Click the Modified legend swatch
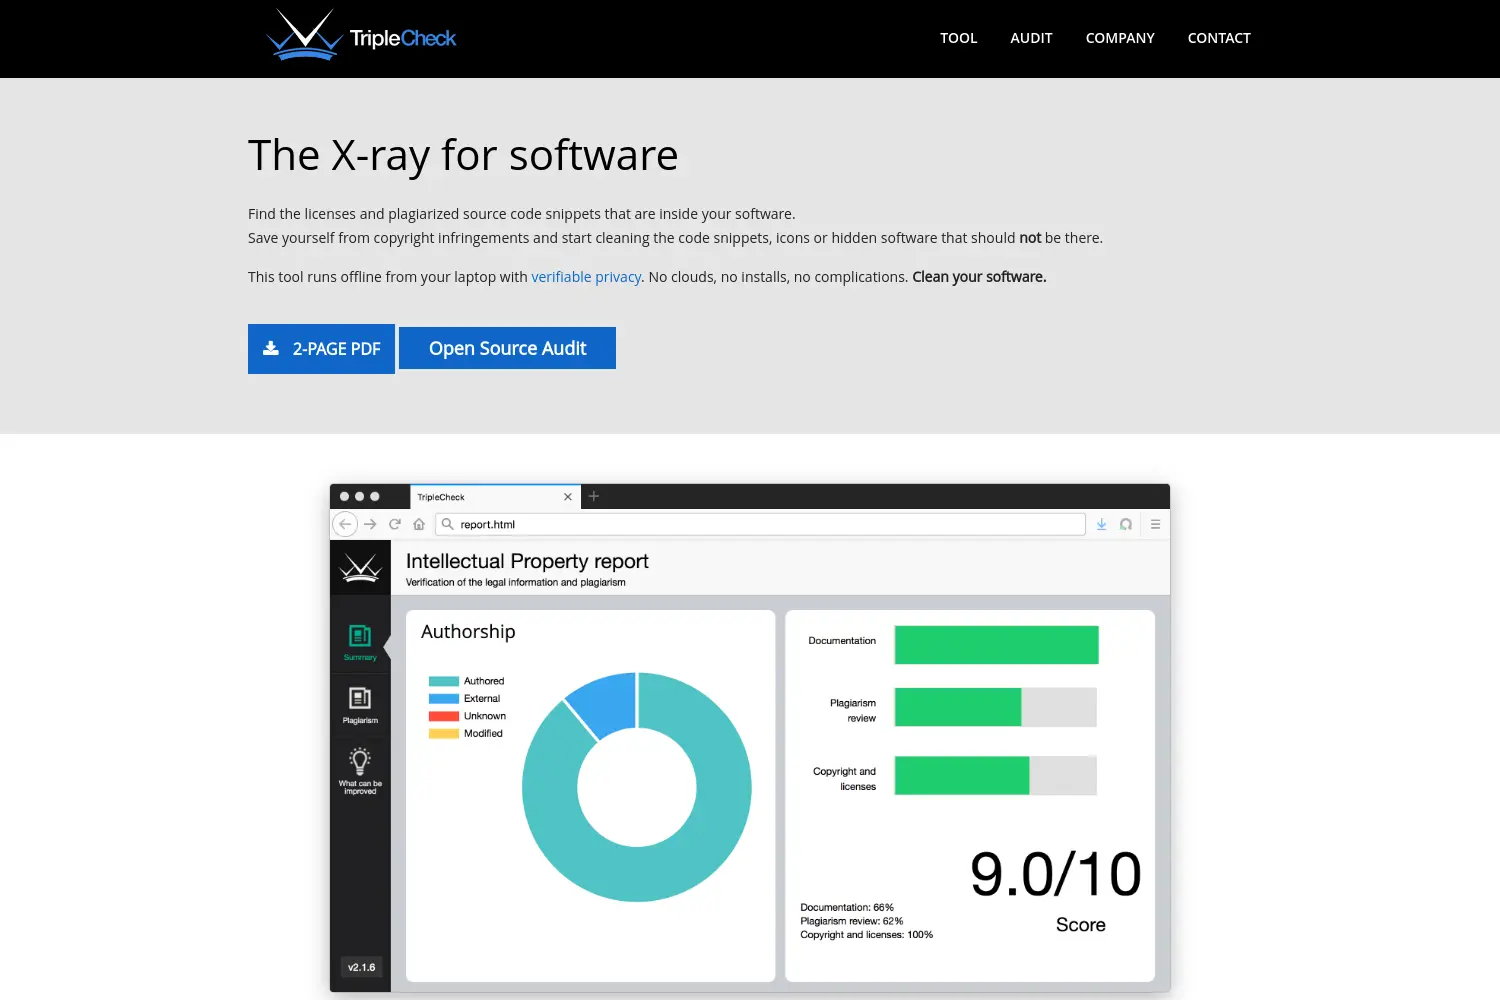The height and width of the screenshot is (1000, 1500). 444,733
